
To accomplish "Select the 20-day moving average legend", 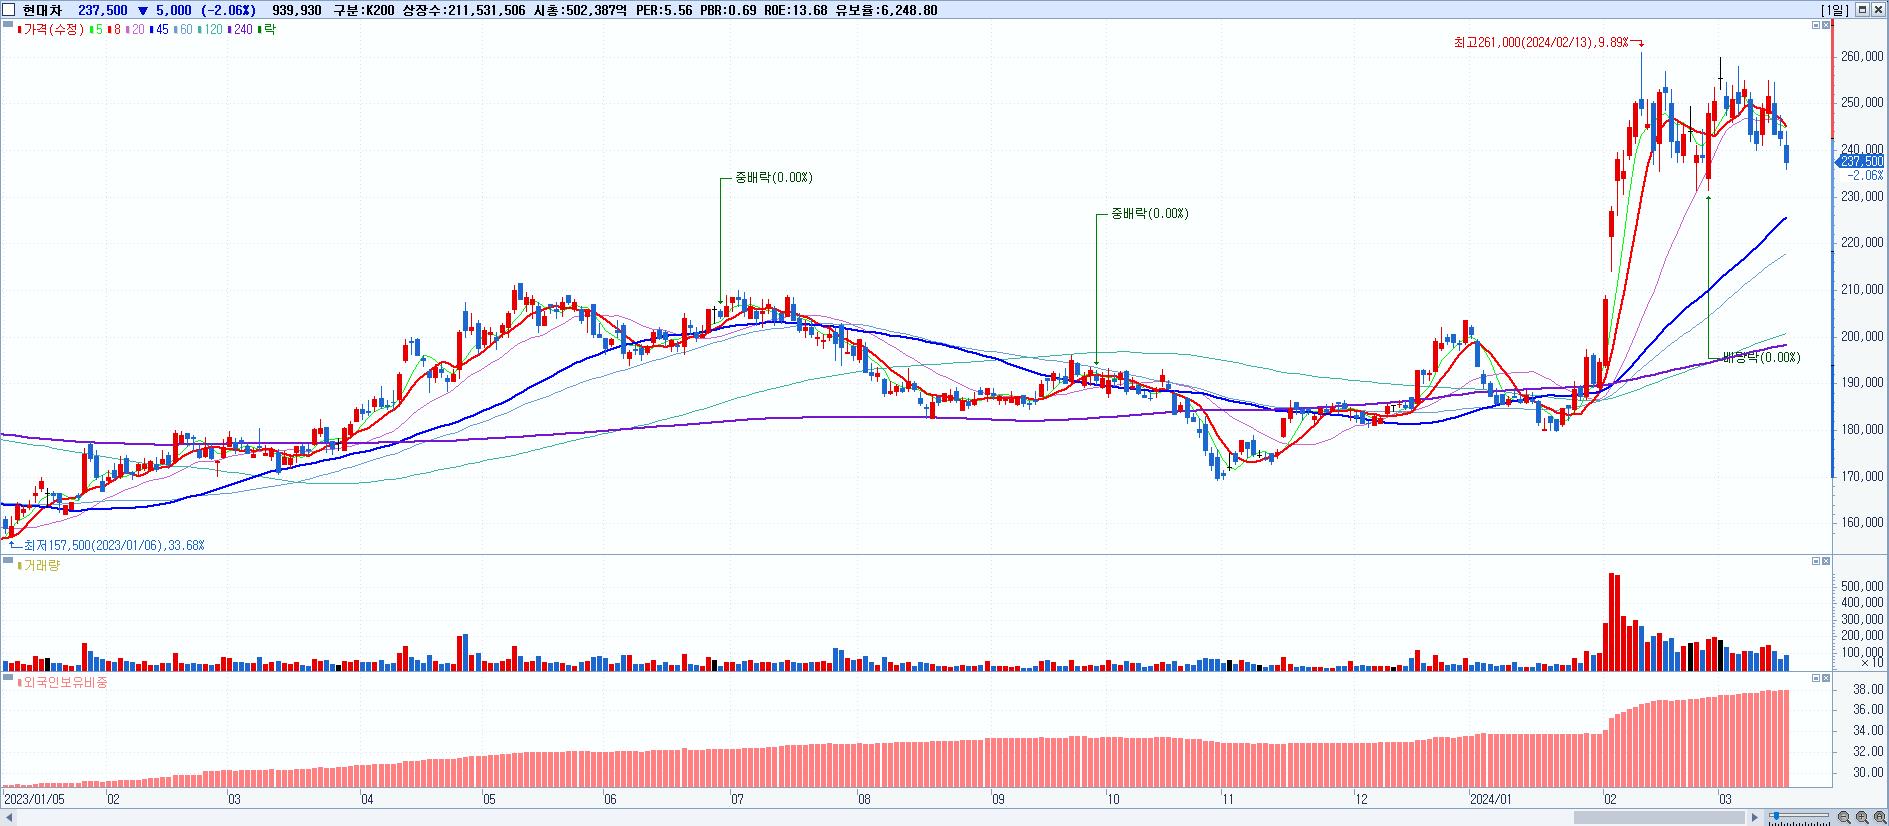I will 137,30.
